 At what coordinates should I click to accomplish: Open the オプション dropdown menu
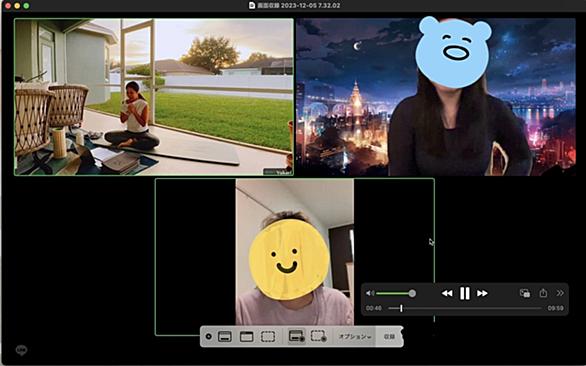355,336
